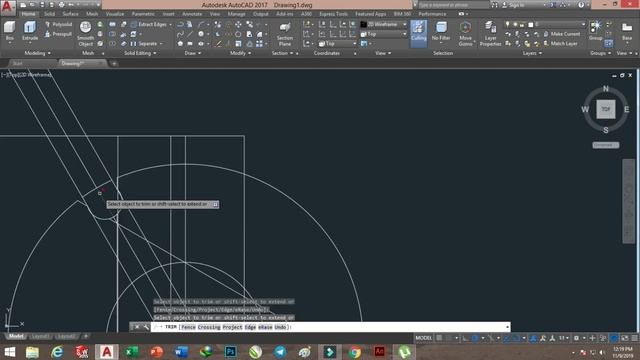
Task: Click the Undo option in command line
Action: (x=280, y=327)
